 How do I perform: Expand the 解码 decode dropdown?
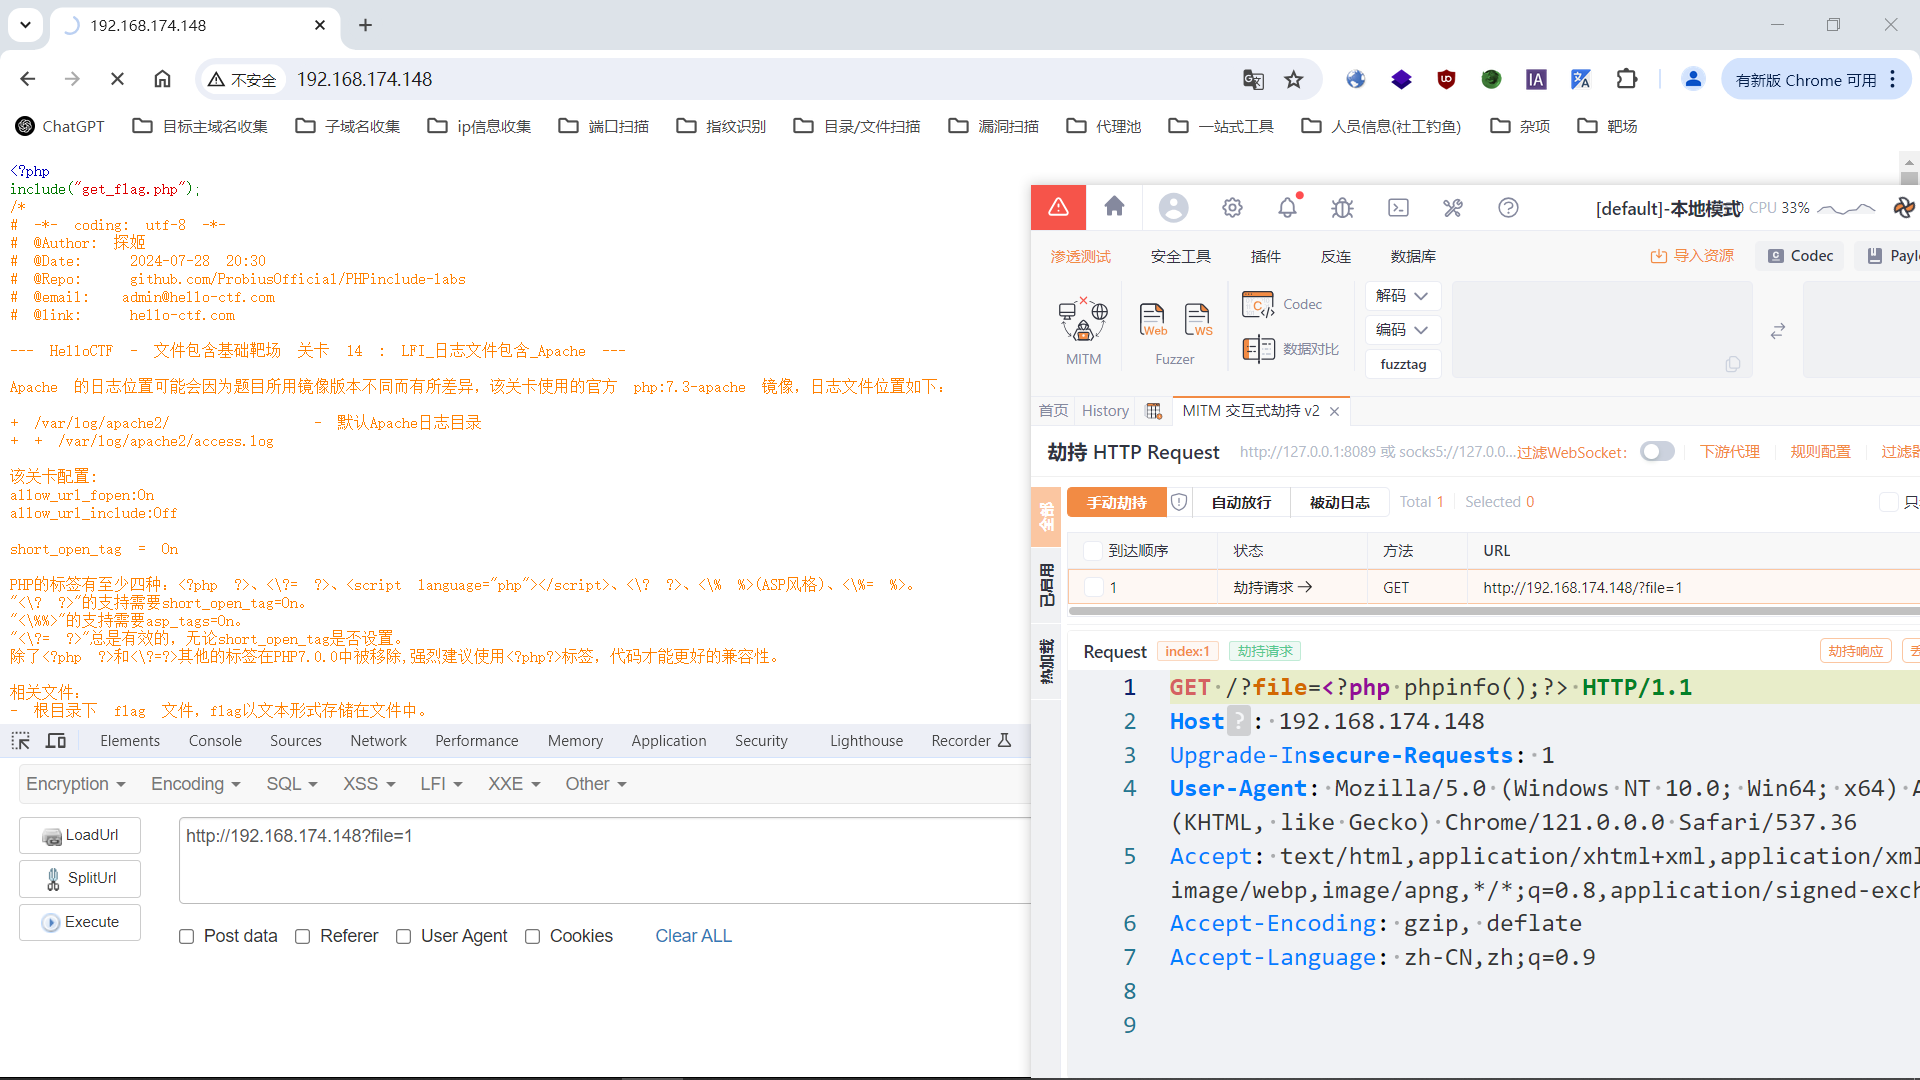[1402, 296]
